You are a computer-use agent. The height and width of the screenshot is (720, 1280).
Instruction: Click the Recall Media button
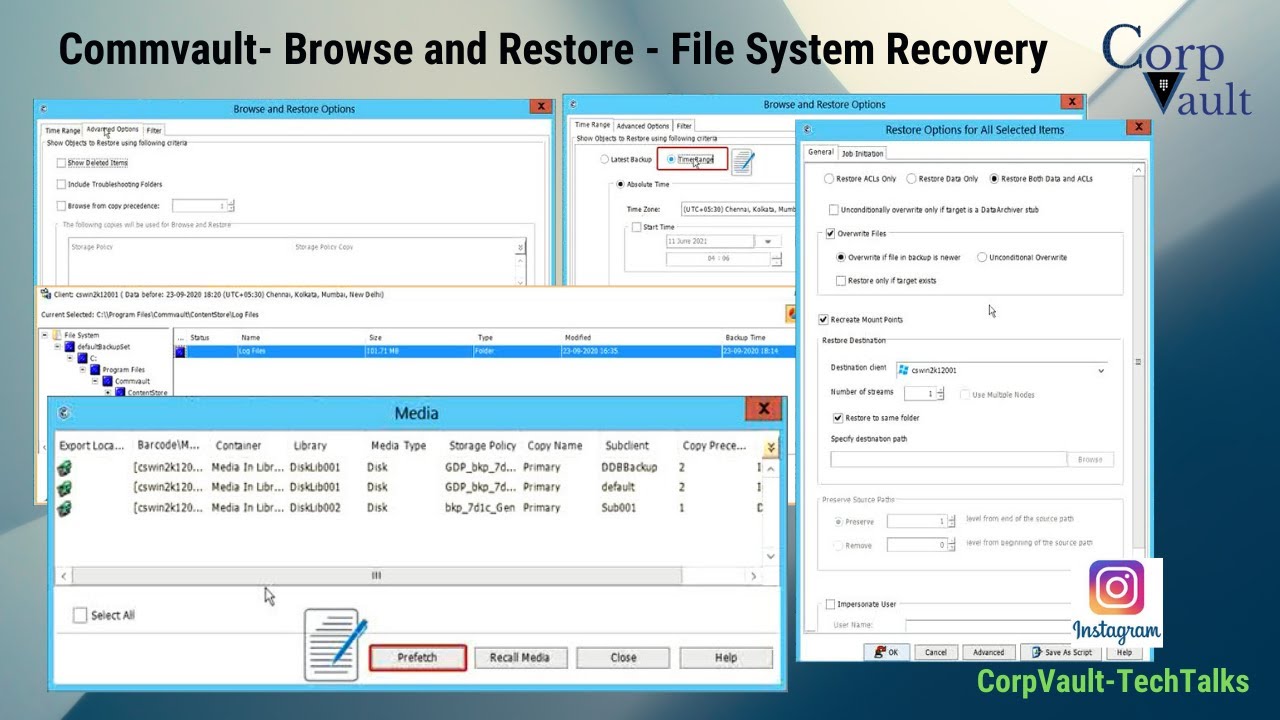(519, 657)
